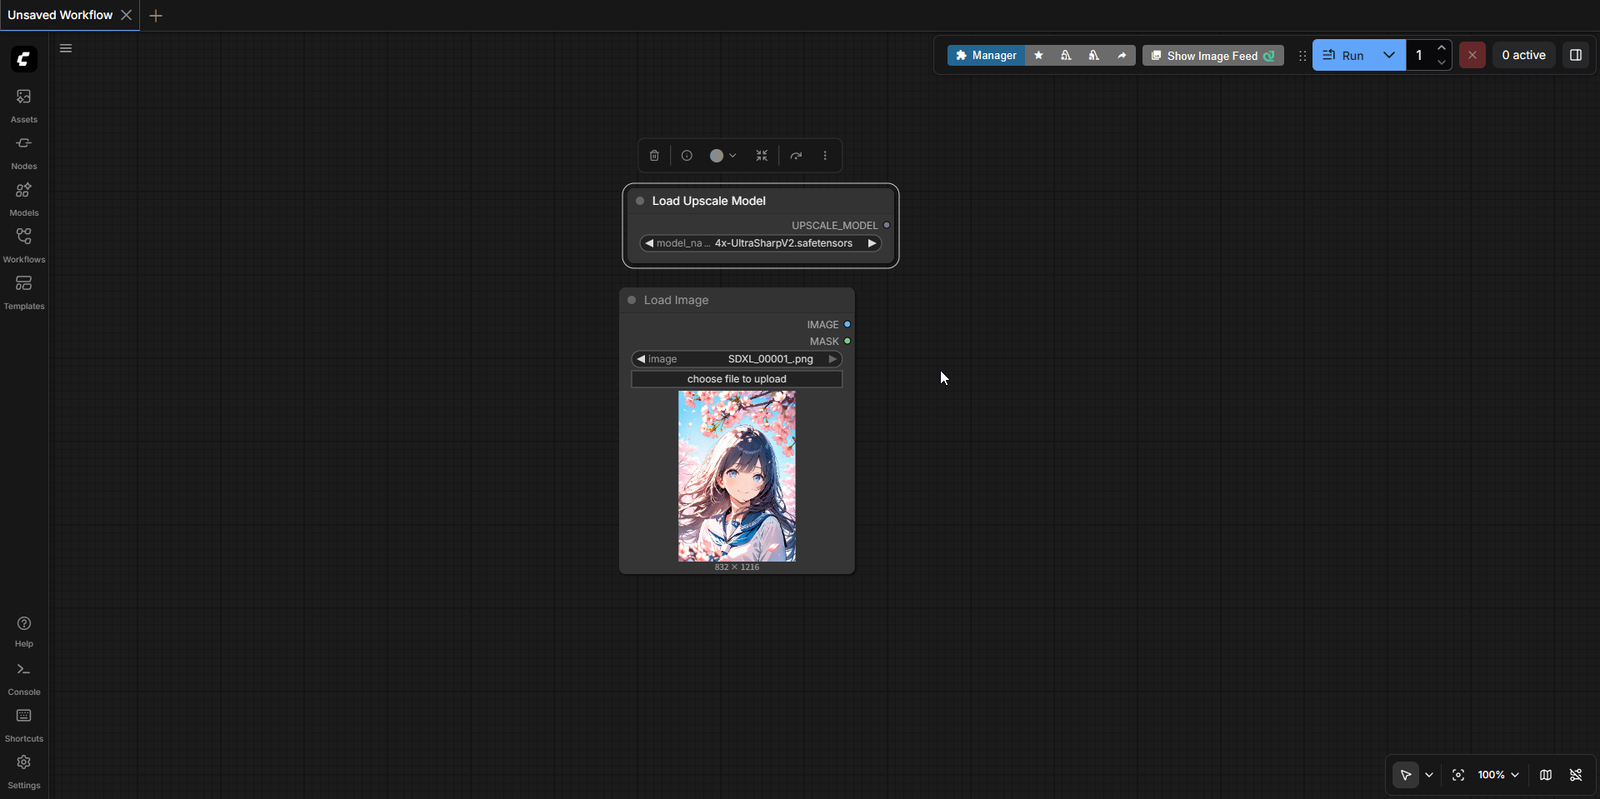Screen dimensions: 1600x799
Task: Open the image combo SDXL_00001_.png
Action: pos(737,359)
